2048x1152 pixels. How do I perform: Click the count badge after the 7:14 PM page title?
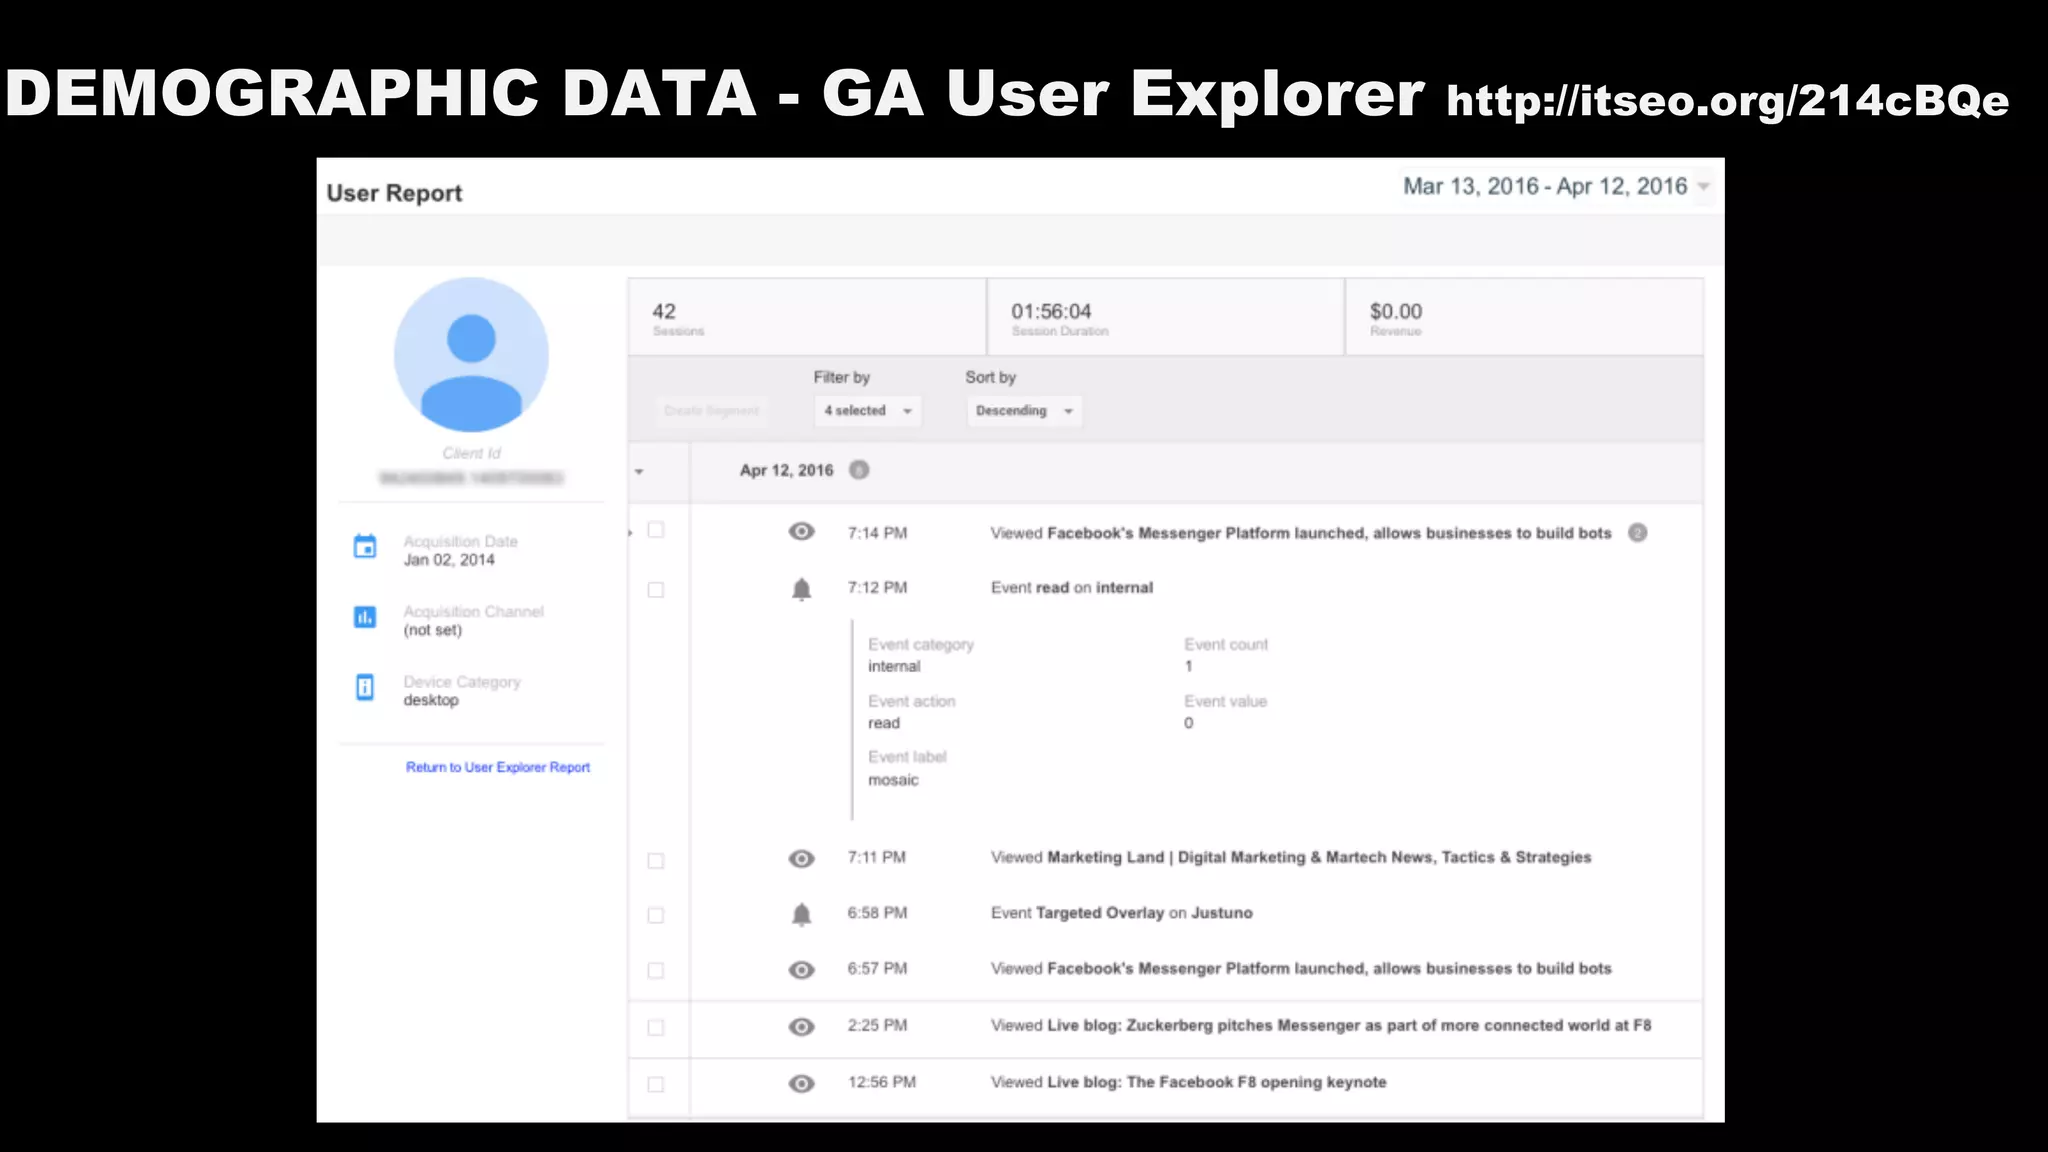tap(1637, 533)
